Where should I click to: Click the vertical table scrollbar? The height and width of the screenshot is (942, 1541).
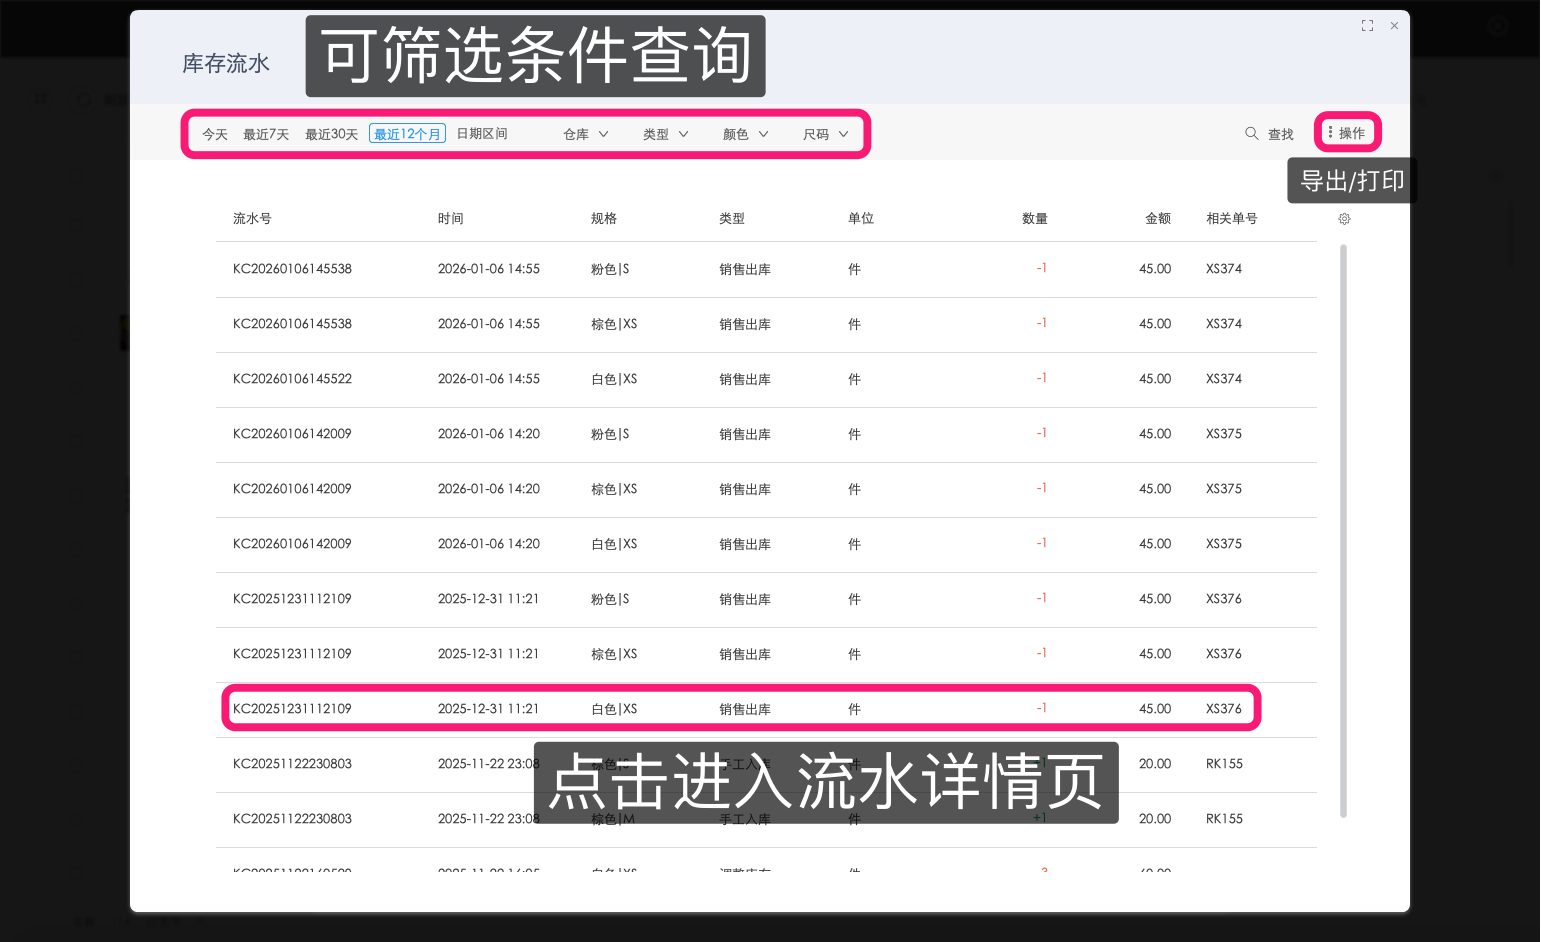tap(1343, 530)
